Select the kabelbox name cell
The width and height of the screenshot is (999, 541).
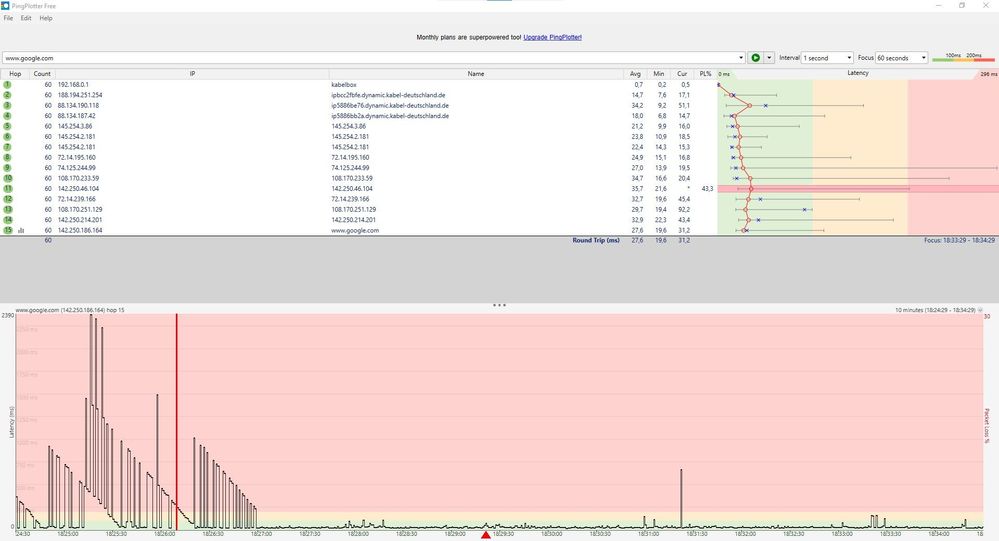[344, 84]
